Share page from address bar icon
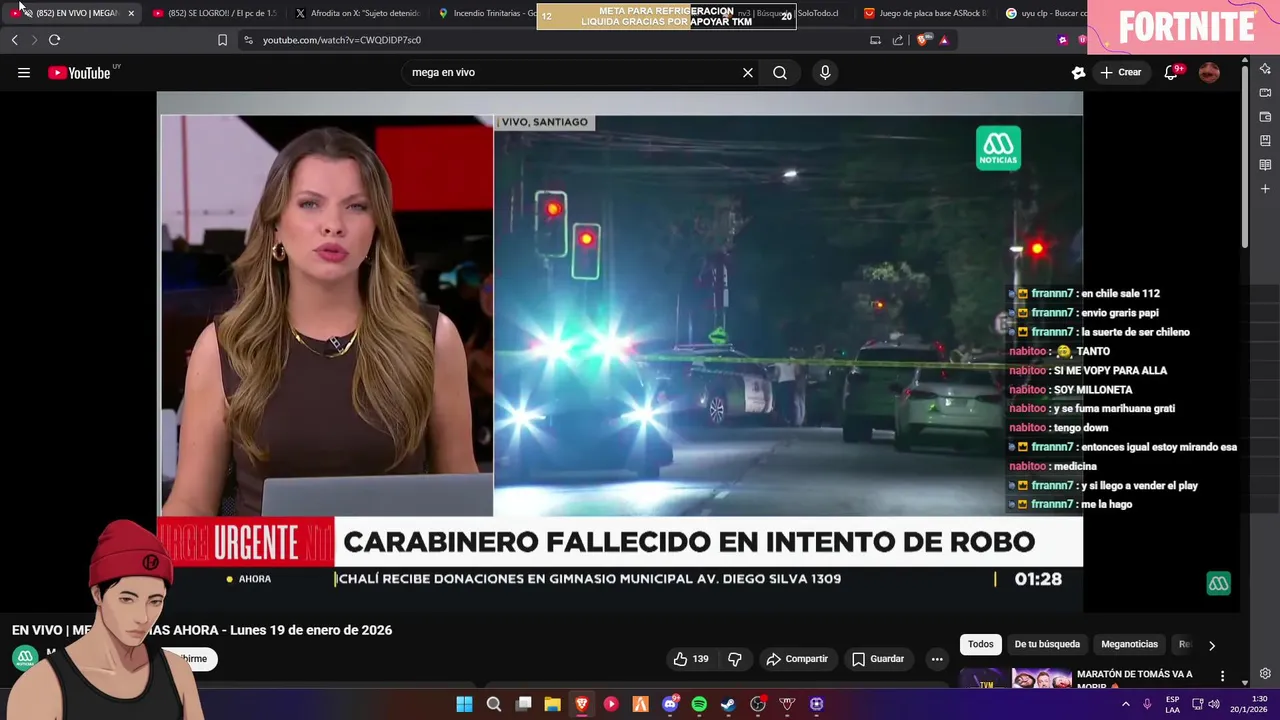The height and width of the screenshot is (720, 1280). coord(897,40)
